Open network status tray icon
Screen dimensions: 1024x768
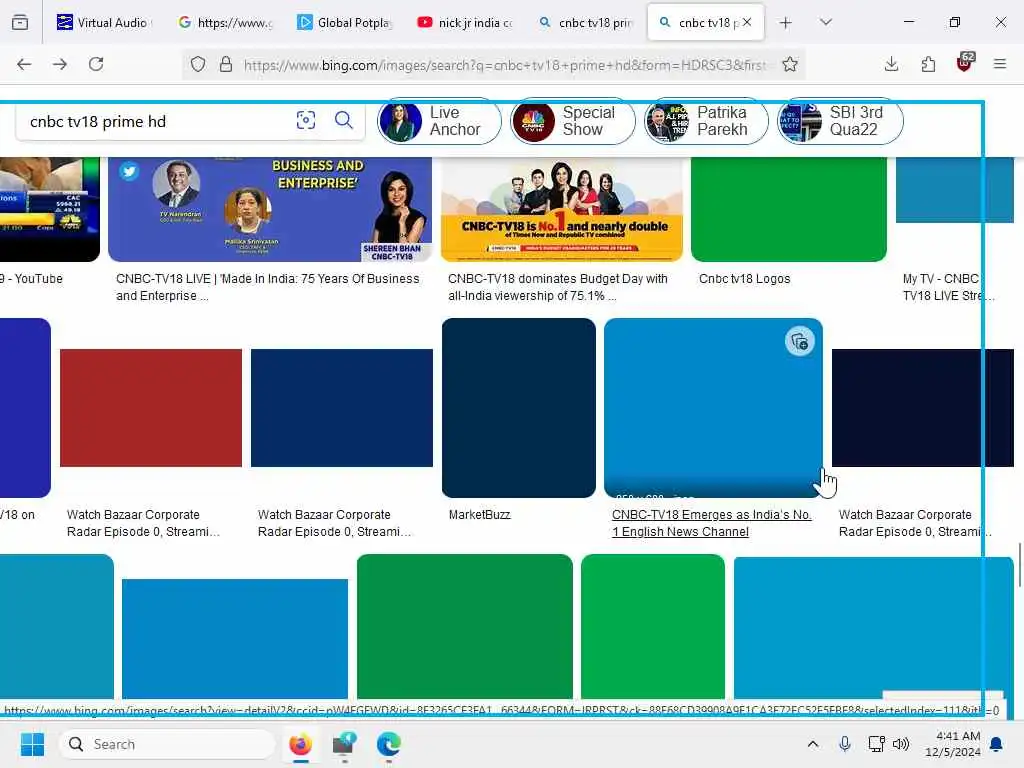876,744
